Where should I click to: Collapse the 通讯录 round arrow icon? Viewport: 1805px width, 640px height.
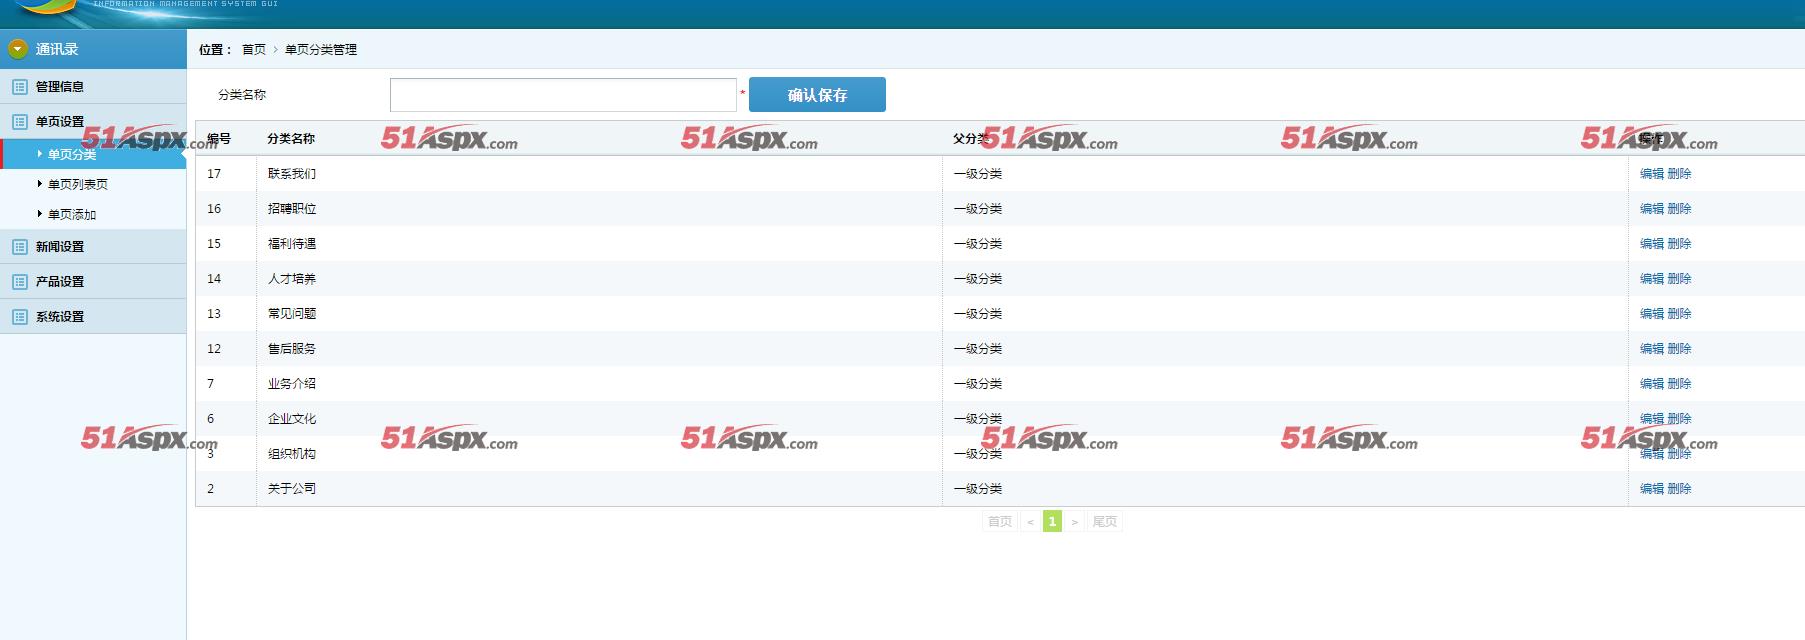[18, 49]
